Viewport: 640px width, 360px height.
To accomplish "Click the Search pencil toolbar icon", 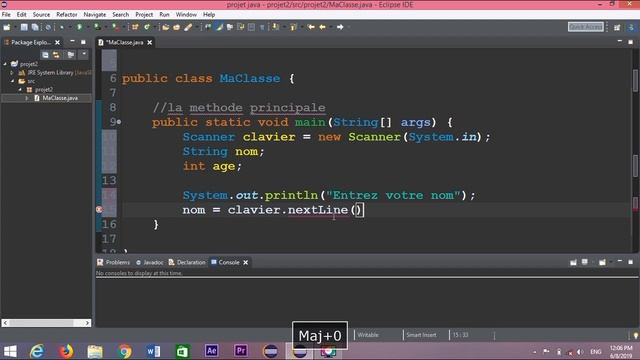I will coord(188,27).
